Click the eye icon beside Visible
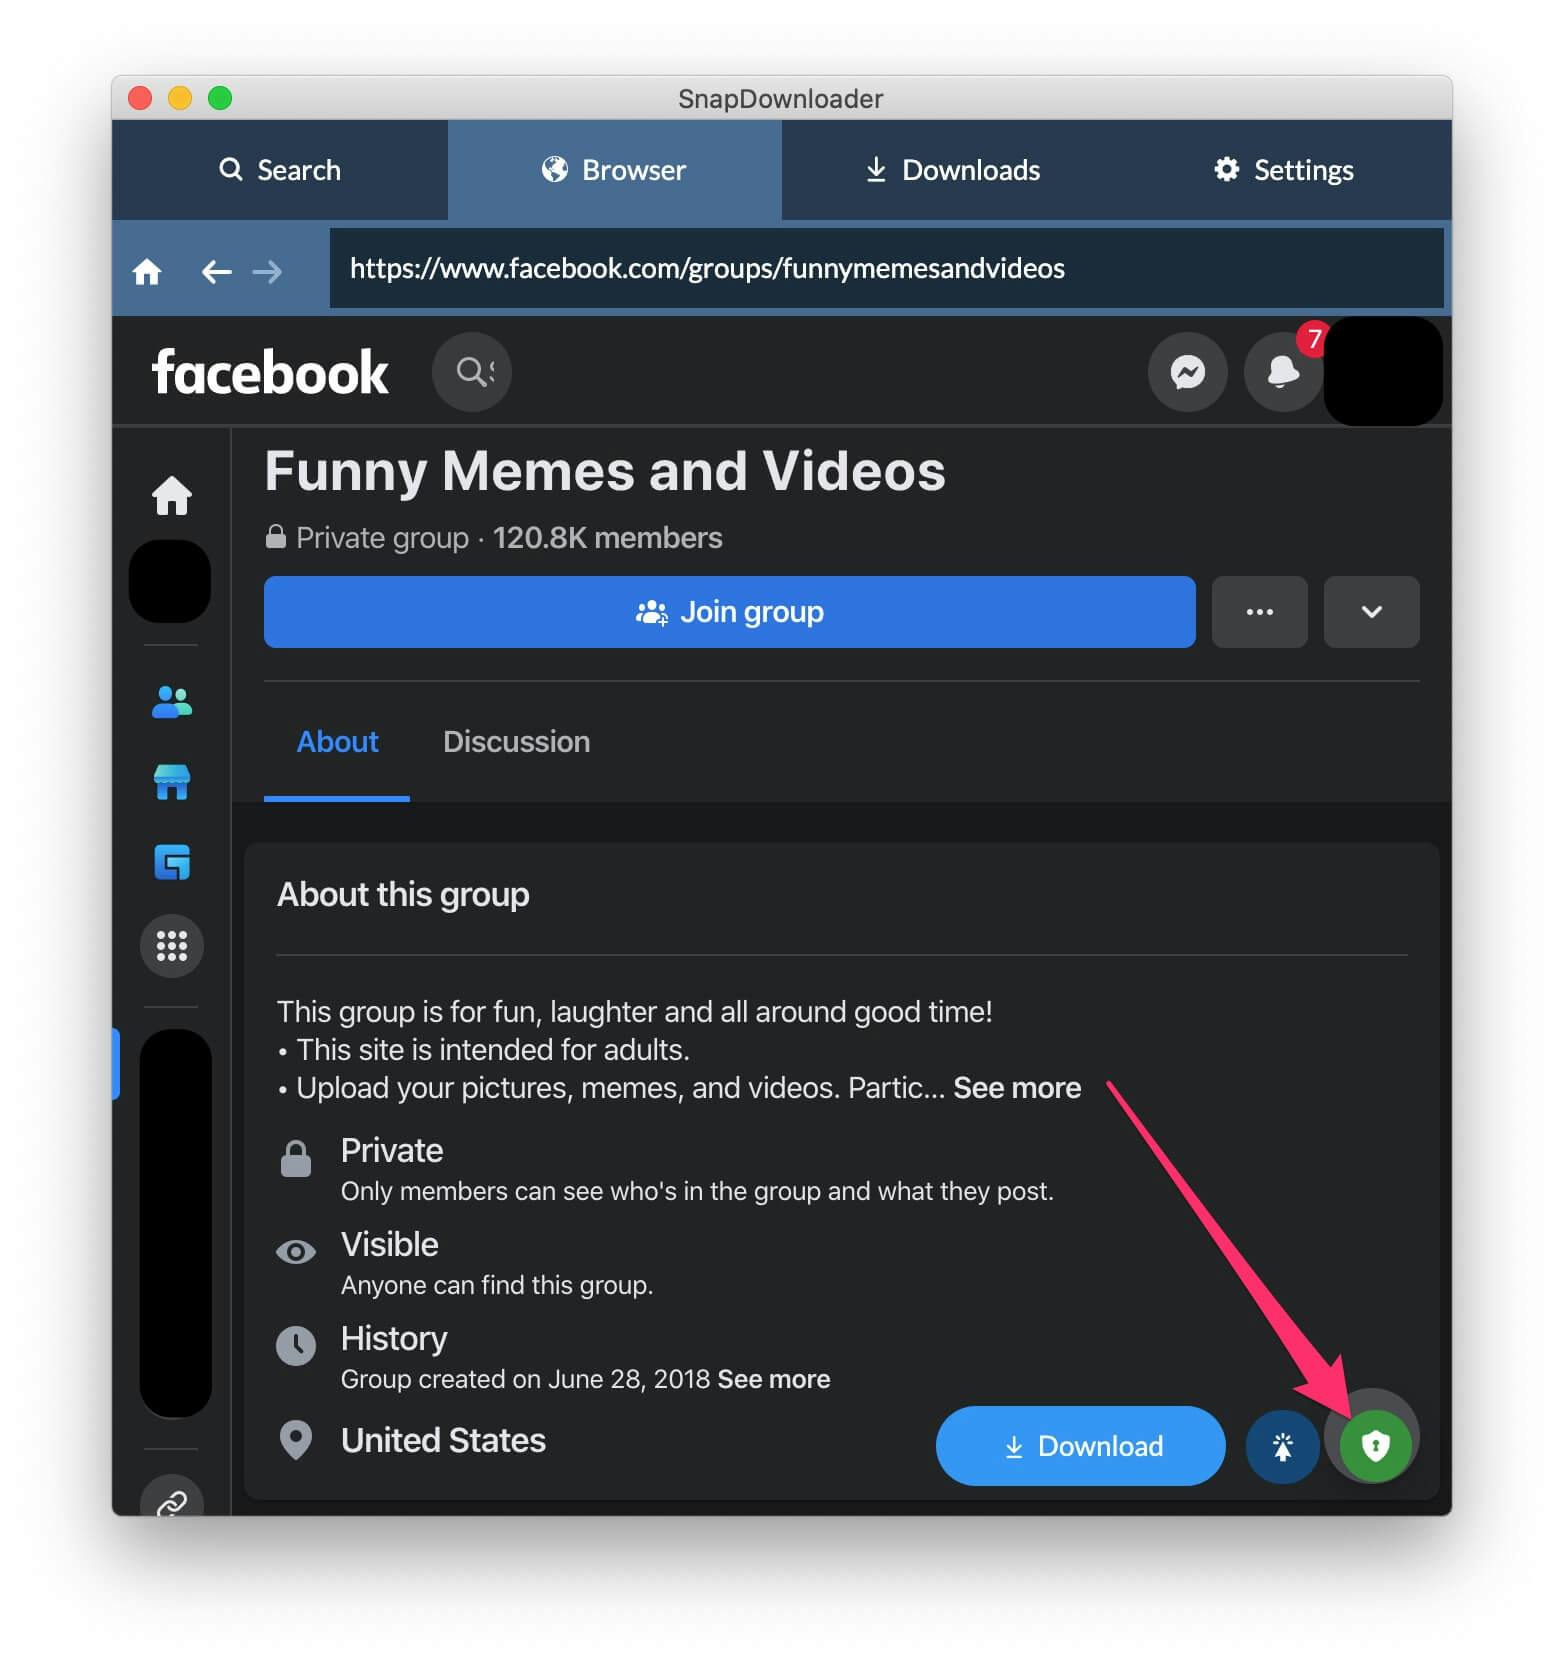Screen dimensions: 1564x1664 296,1252
